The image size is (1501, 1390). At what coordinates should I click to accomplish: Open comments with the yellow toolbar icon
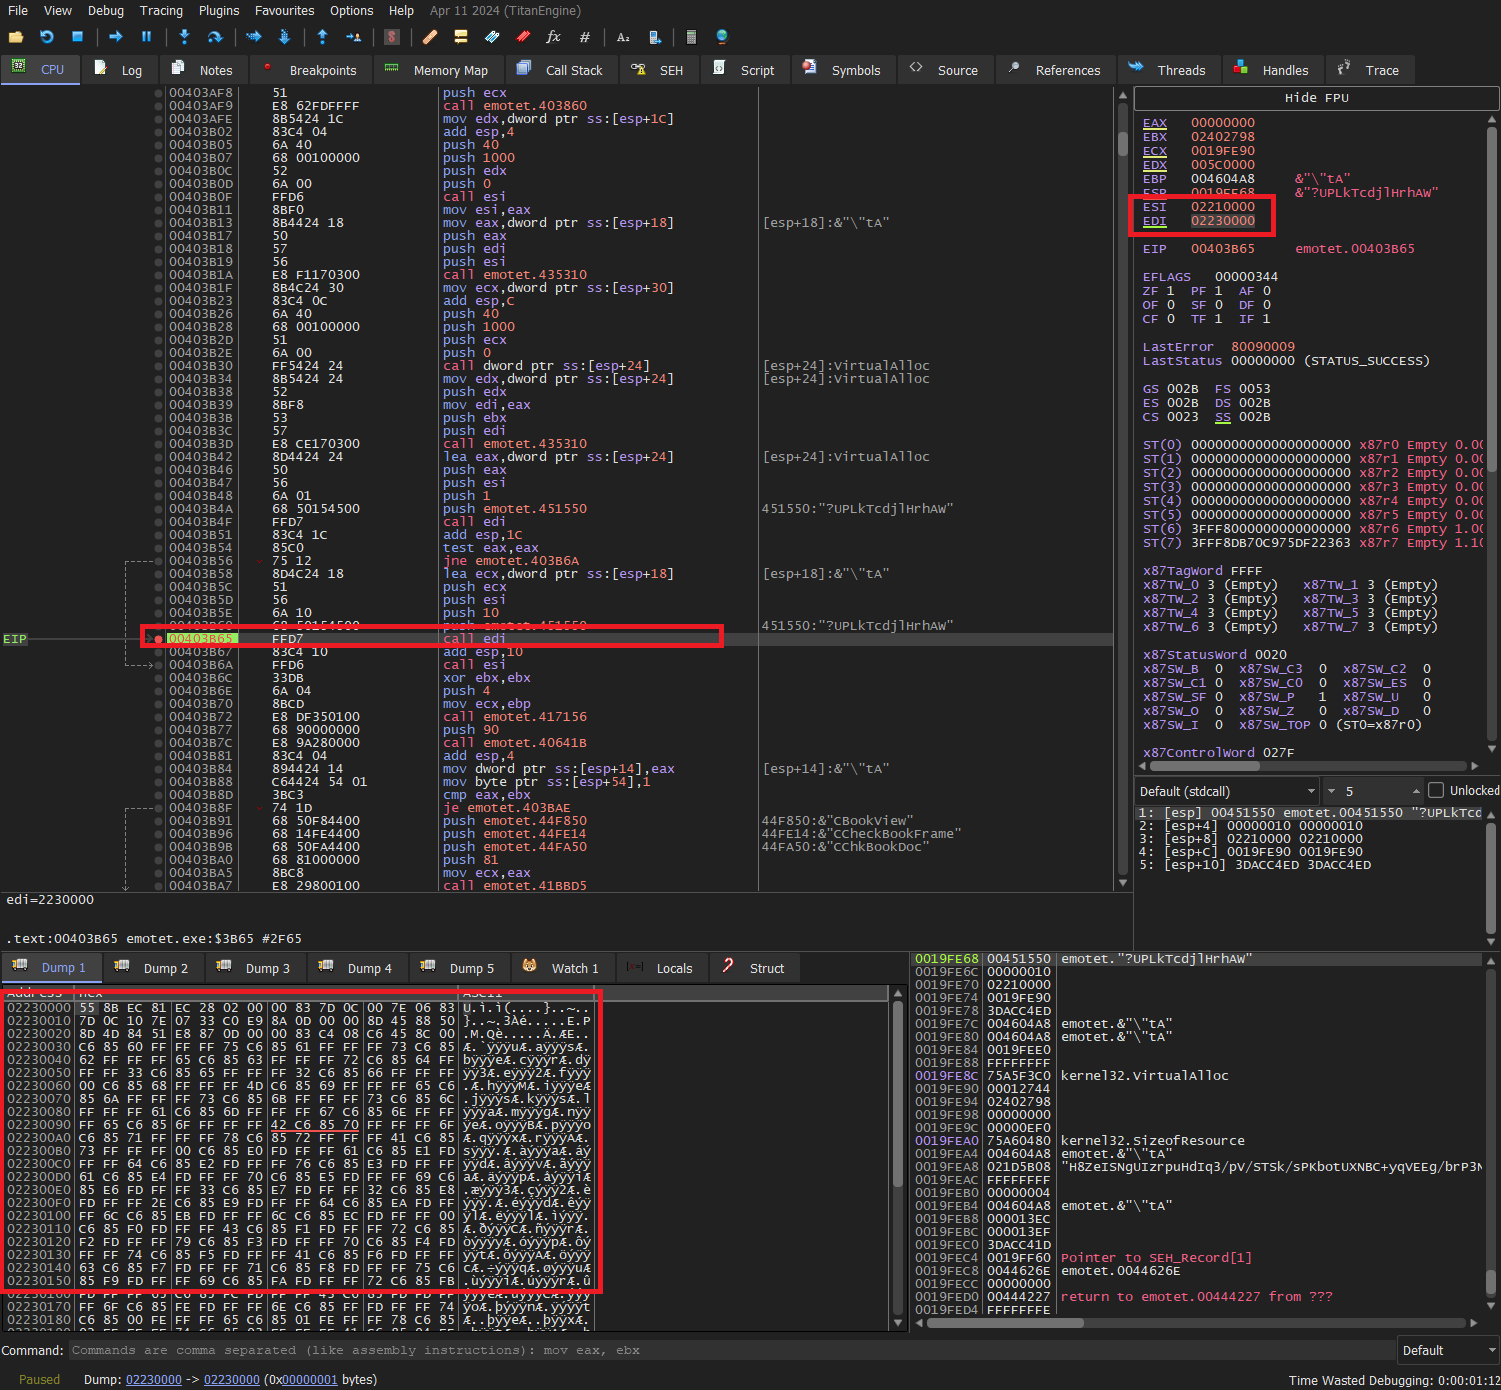tap(461, 37)
